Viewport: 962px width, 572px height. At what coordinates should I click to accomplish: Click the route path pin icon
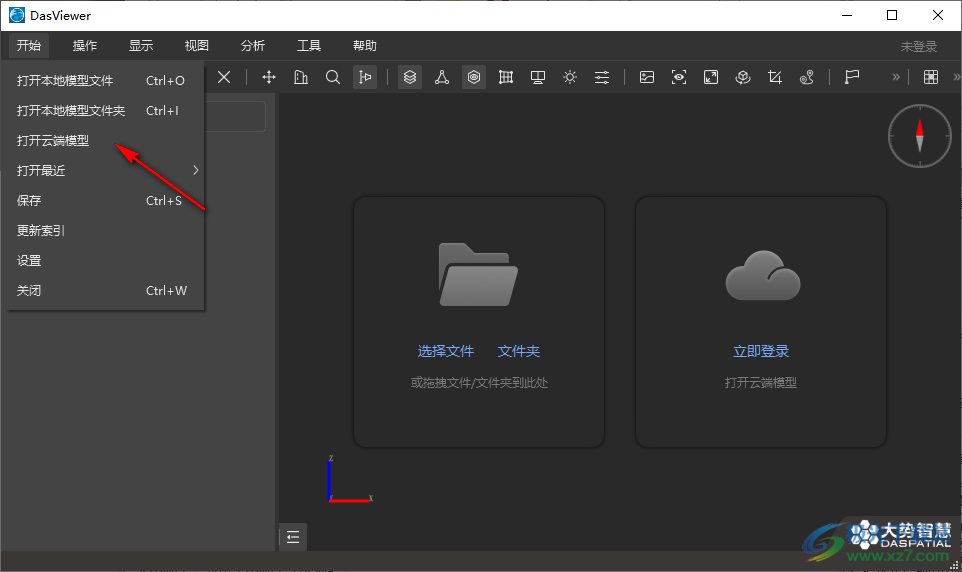[807, 77]
